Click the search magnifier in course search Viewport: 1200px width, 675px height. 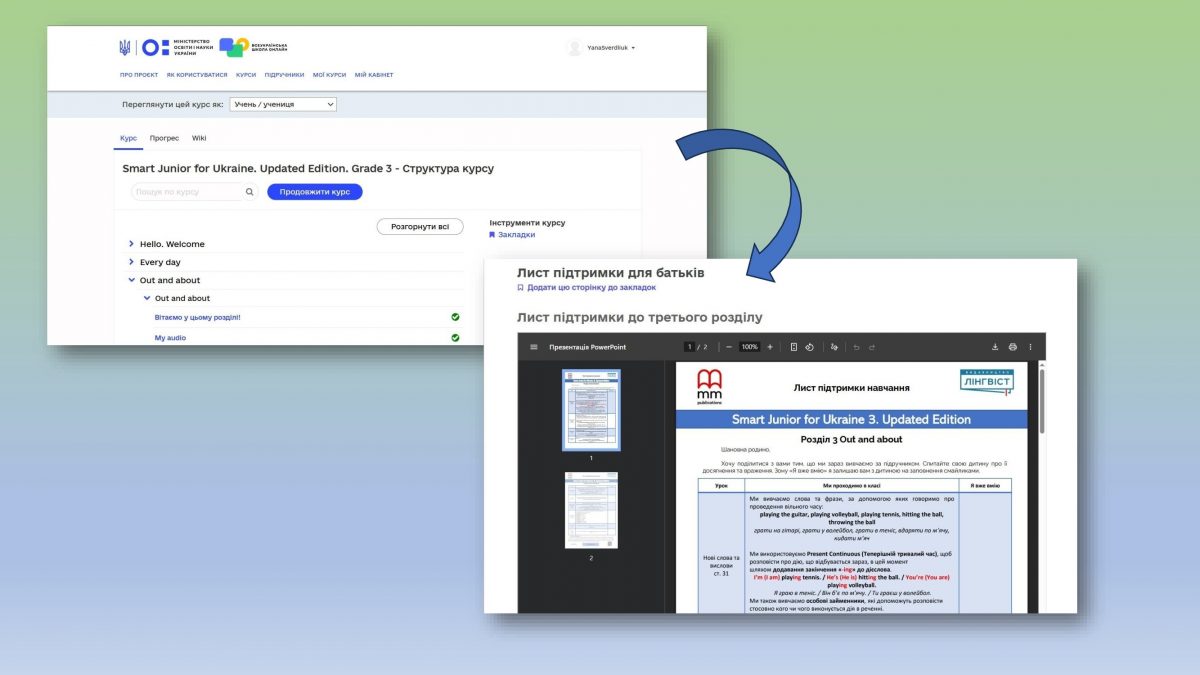pos(250,192)
